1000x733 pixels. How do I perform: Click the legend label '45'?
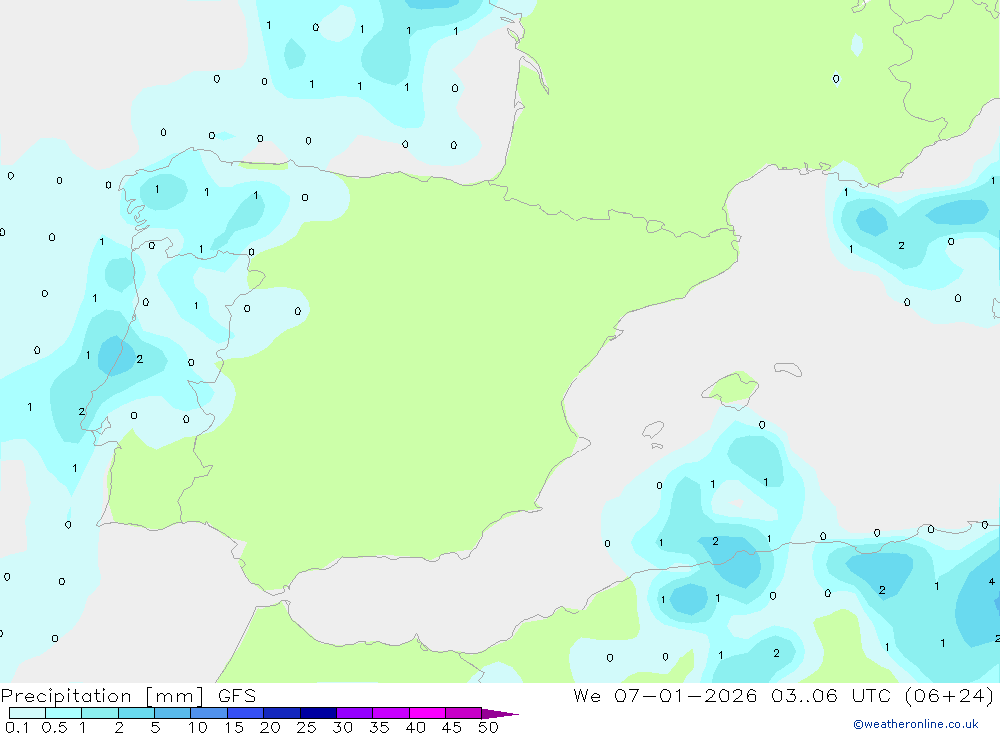tap(452, 727)
